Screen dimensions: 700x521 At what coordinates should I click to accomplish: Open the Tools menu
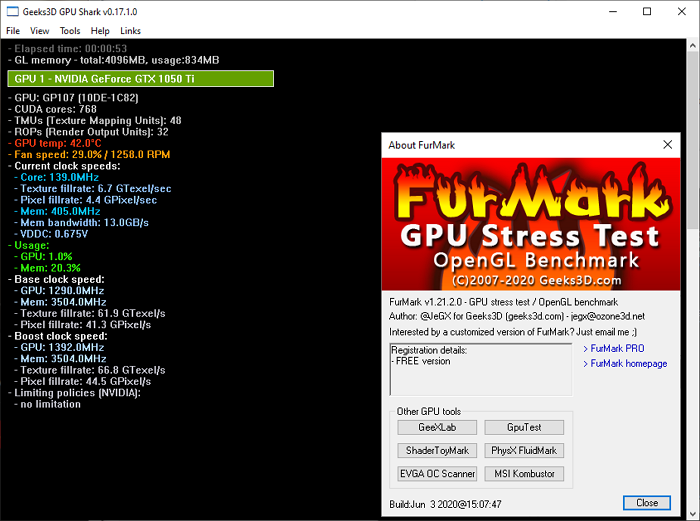(x=70, y=31)
